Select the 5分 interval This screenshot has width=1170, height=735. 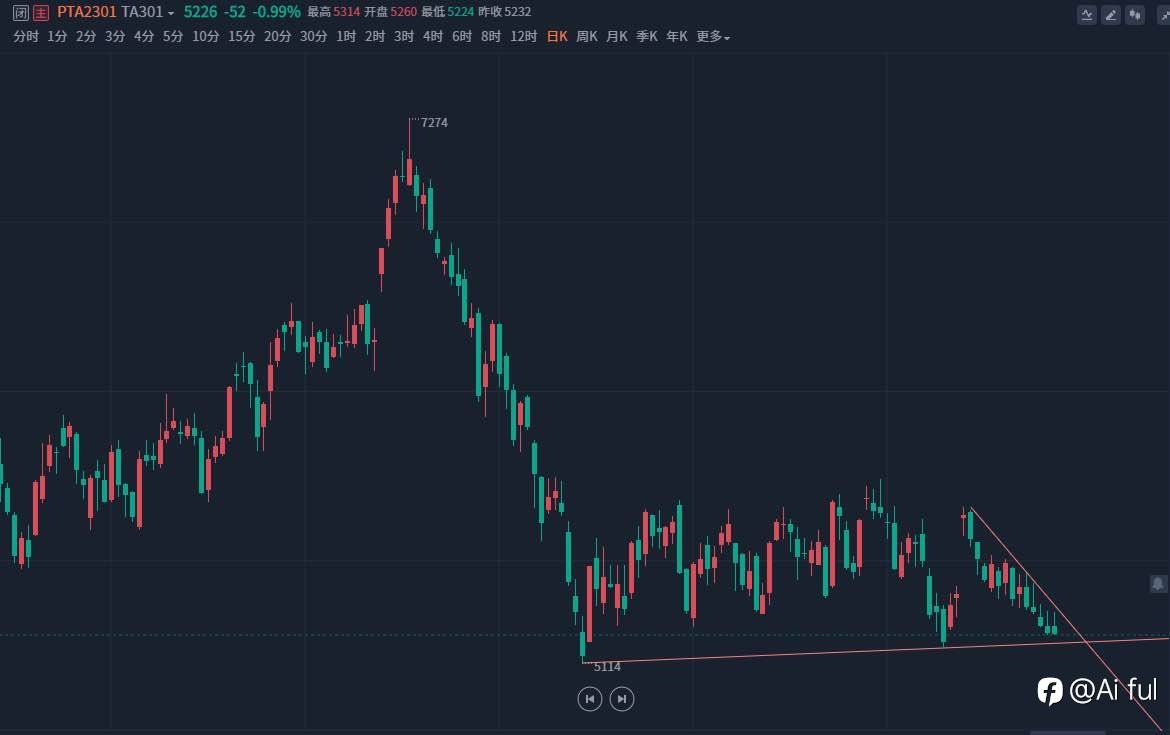pyautogui.click(x=173, y=37)
